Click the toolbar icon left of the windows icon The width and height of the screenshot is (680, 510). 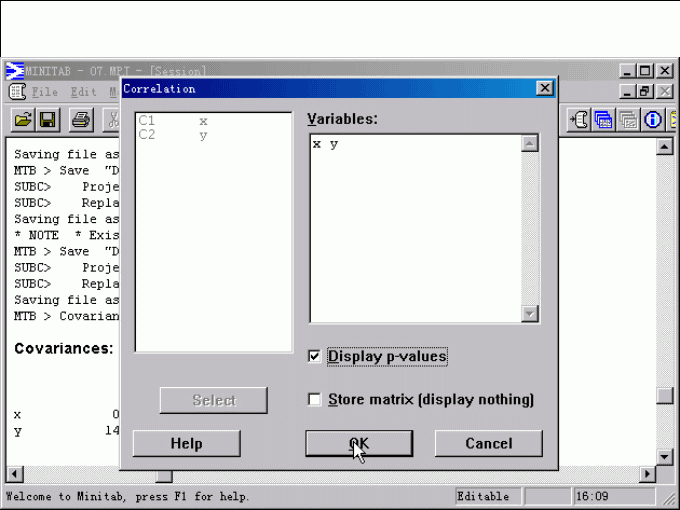[x=579, y=120]
